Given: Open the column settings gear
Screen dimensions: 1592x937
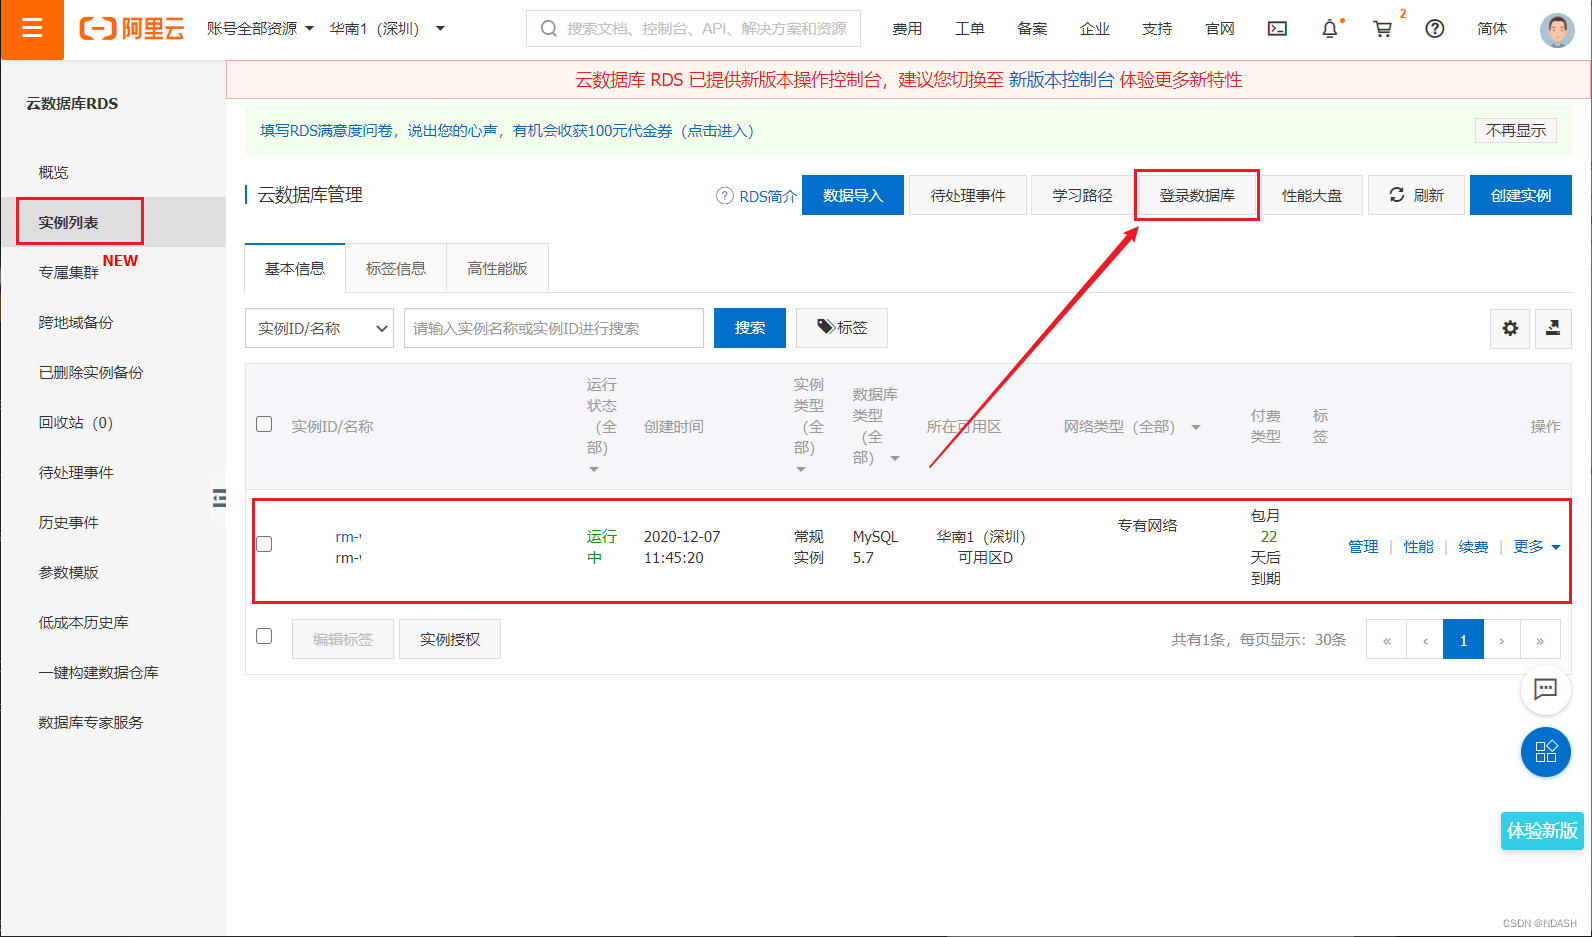Looking at the screenshot, I should (1510, 328).
